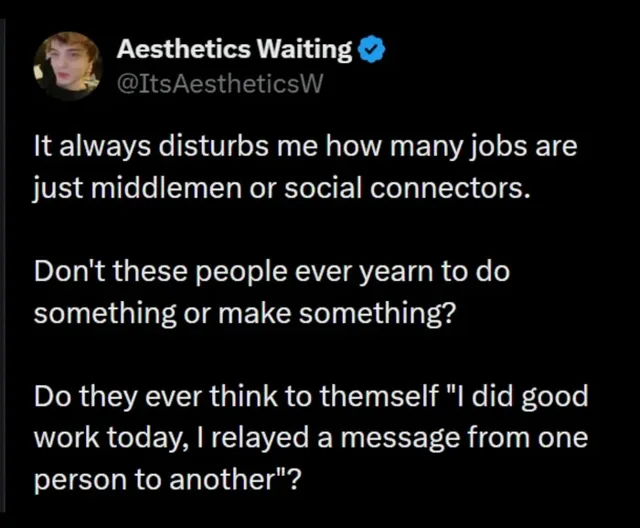This screenshot has width=640, height=528.
Task: Select the word "connectors." in the tweet
Action: [451, 189]
